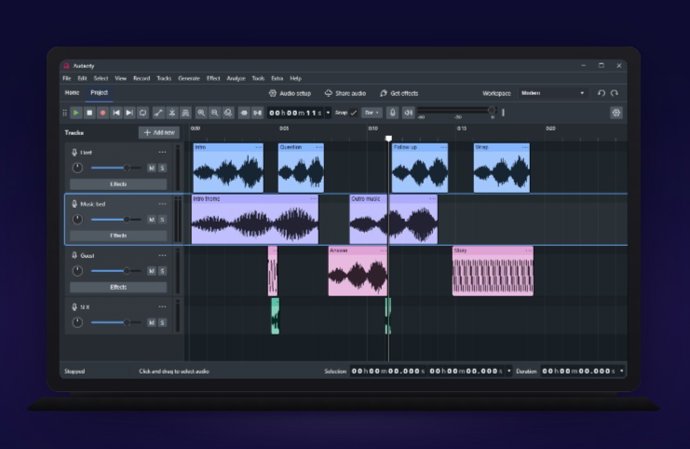This screenshot has height=449, width=690.
Task: Mute the Guest track
Action: pos(151,271)
